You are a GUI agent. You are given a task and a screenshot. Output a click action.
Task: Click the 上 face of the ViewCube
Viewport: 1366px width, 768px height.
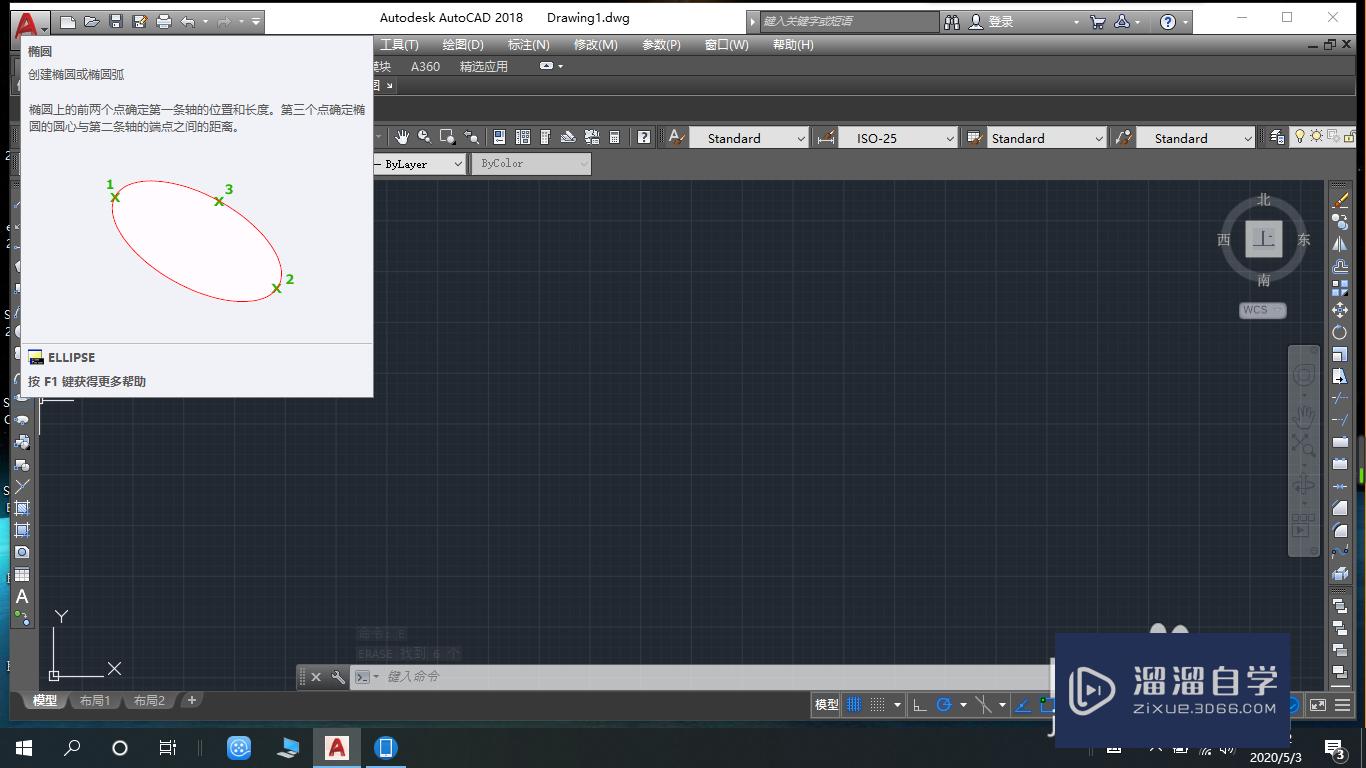click(x=1264, y=239)
